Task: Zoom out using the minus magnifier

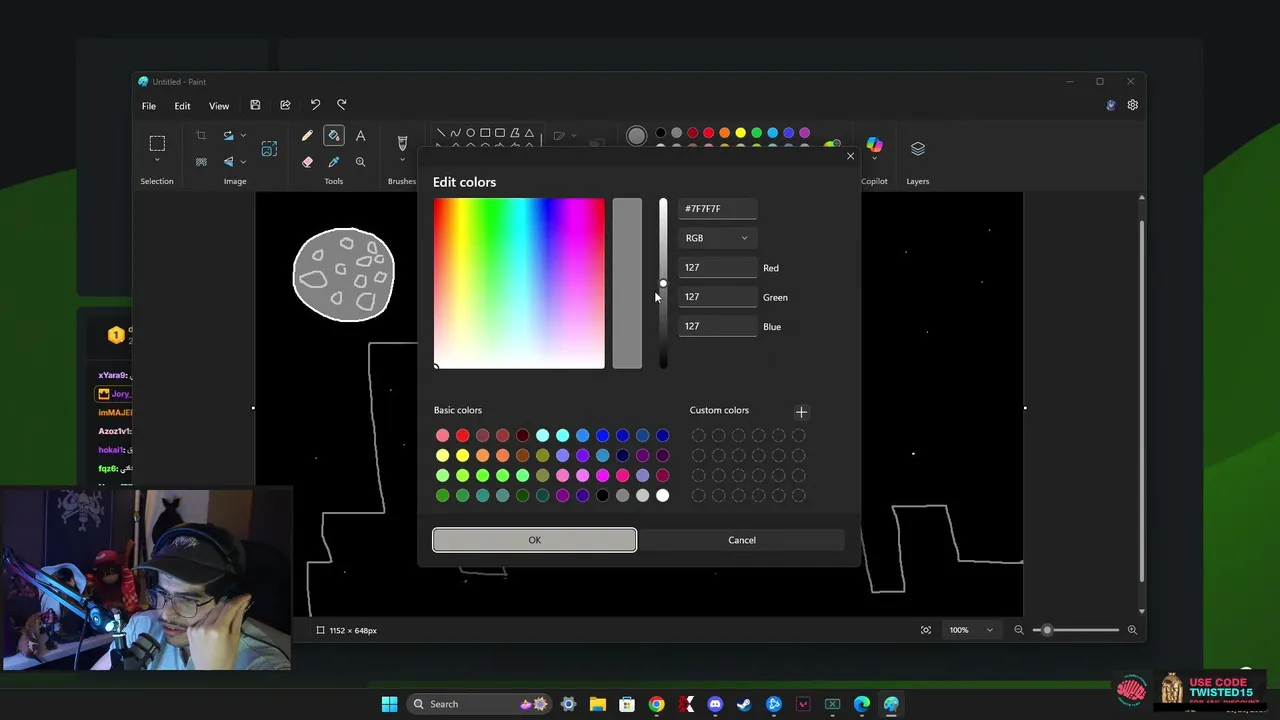Action: (x=1019, y=630)
